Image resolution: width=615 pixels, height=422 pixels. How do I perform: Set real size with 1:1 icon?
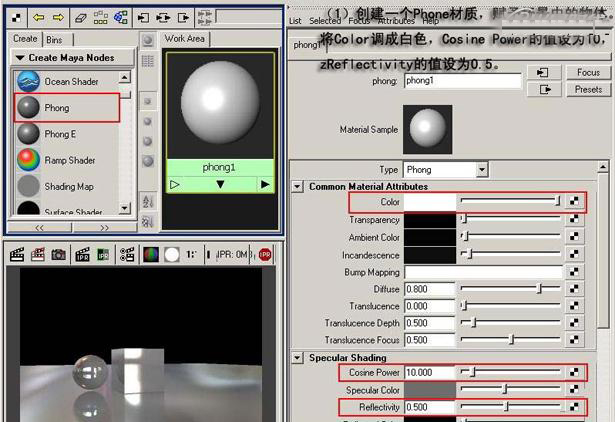click(191, 255)
